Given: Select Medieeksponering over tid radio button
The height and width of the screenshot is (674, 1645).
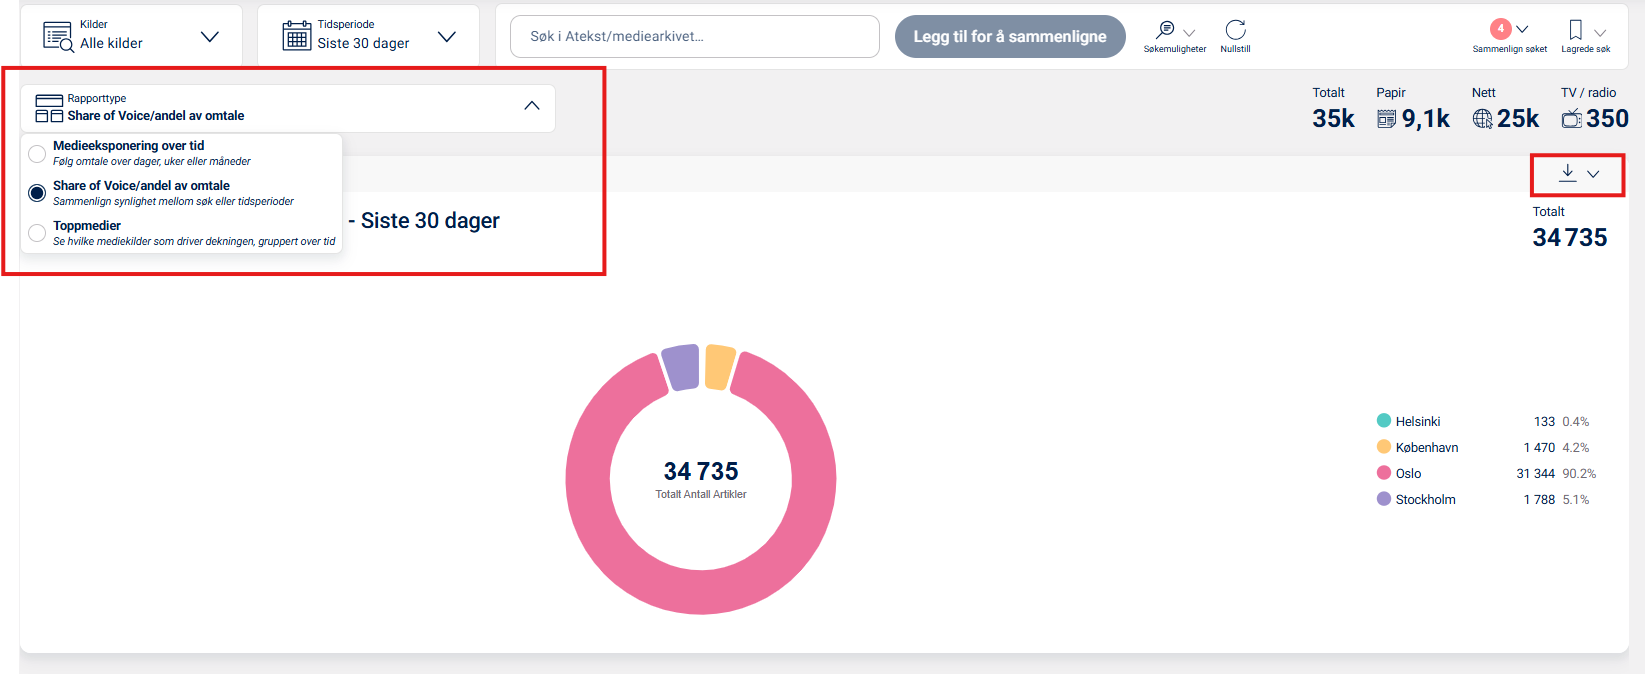Looking at the screenshot, I should pyautogui.click(x=37, y=154).
